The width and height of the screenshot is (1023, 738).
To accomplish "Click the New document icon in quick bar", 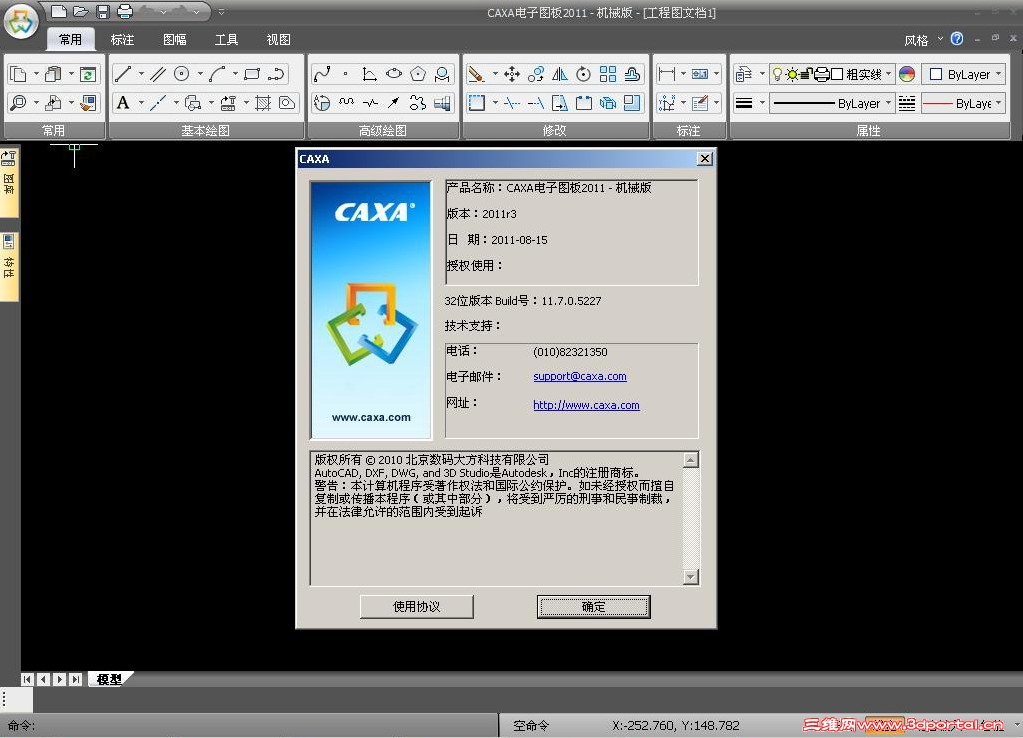I will 59,11.
